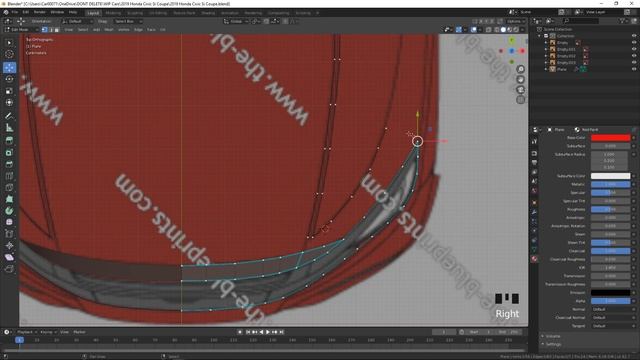Hide the Empty object in outliner
The width and height of the screenshot is (640, 360).
pos(634,42)
